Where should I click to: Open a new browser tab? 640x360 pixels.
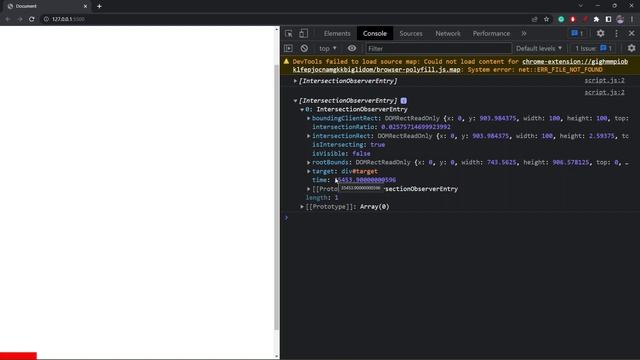click(99, 6)
